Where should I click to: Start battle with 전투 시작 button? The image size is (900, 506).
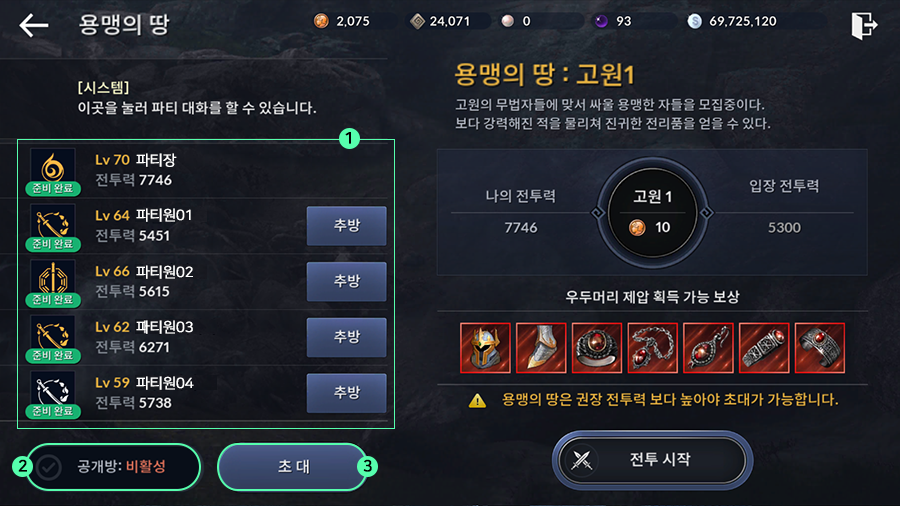point(652,460)
